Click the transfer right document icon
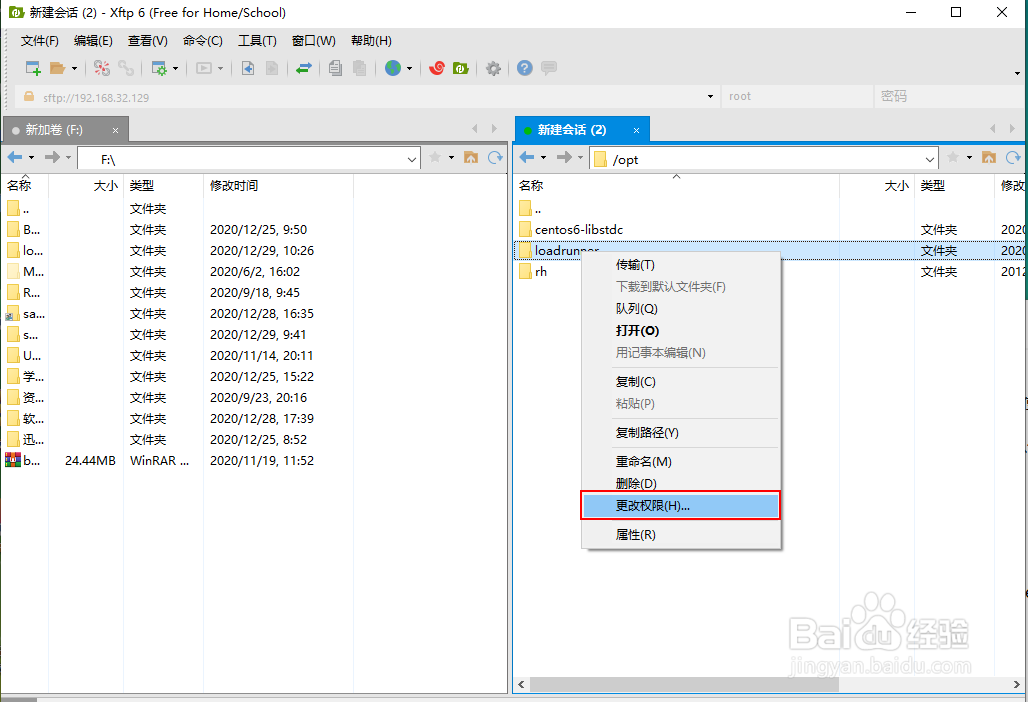Screen dimensions: 1028x702 272,68
